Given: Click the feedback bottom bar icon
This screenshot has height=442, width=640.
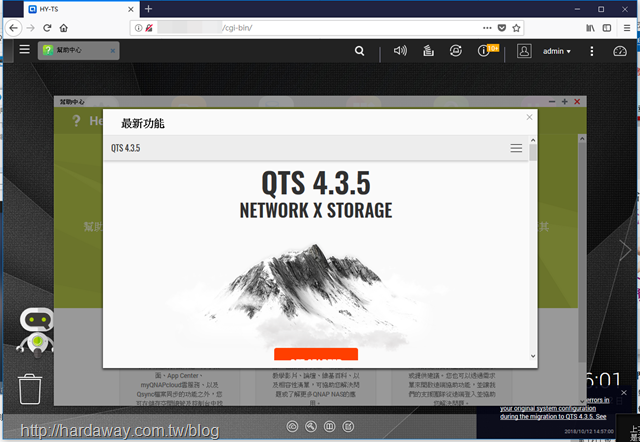Looking at the screenshot, I should (x=348, y=426).
